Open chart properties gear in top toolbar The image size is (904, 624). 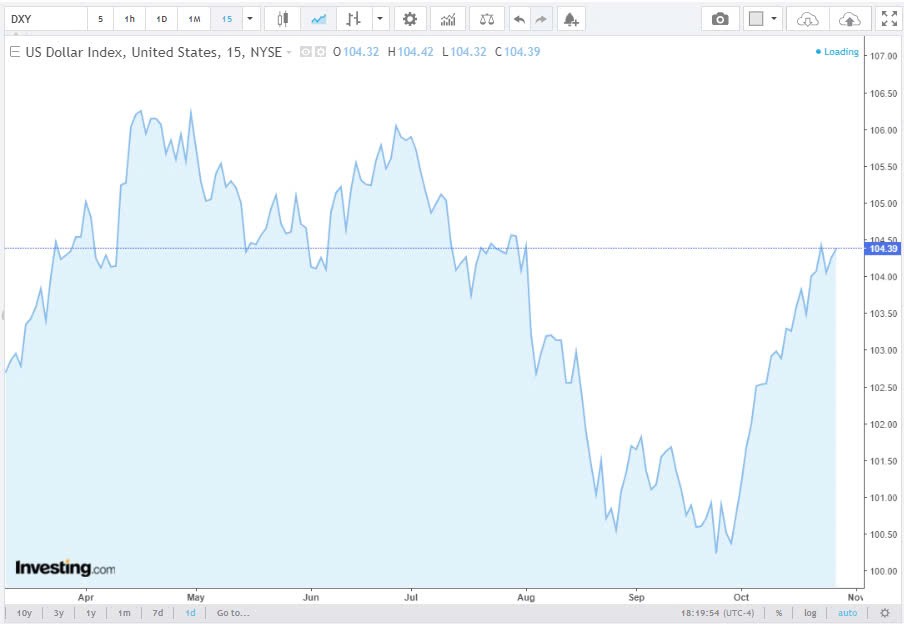pyautogui.click(x=409, y=19)
